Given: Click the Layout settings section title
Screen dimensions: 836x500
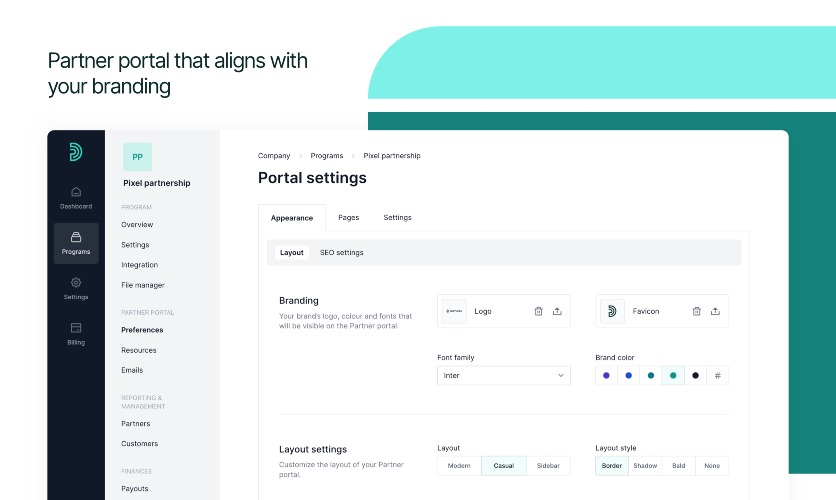Looking at the screenshot, I should (313, 449).
